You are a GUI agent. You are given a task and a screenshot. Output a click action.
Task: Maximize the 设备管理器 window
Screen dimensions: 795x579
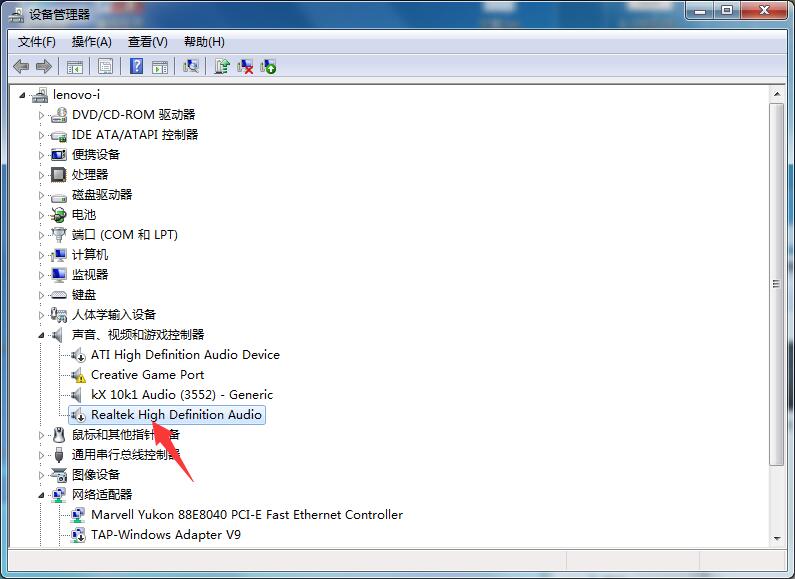[x=727, y=10]
